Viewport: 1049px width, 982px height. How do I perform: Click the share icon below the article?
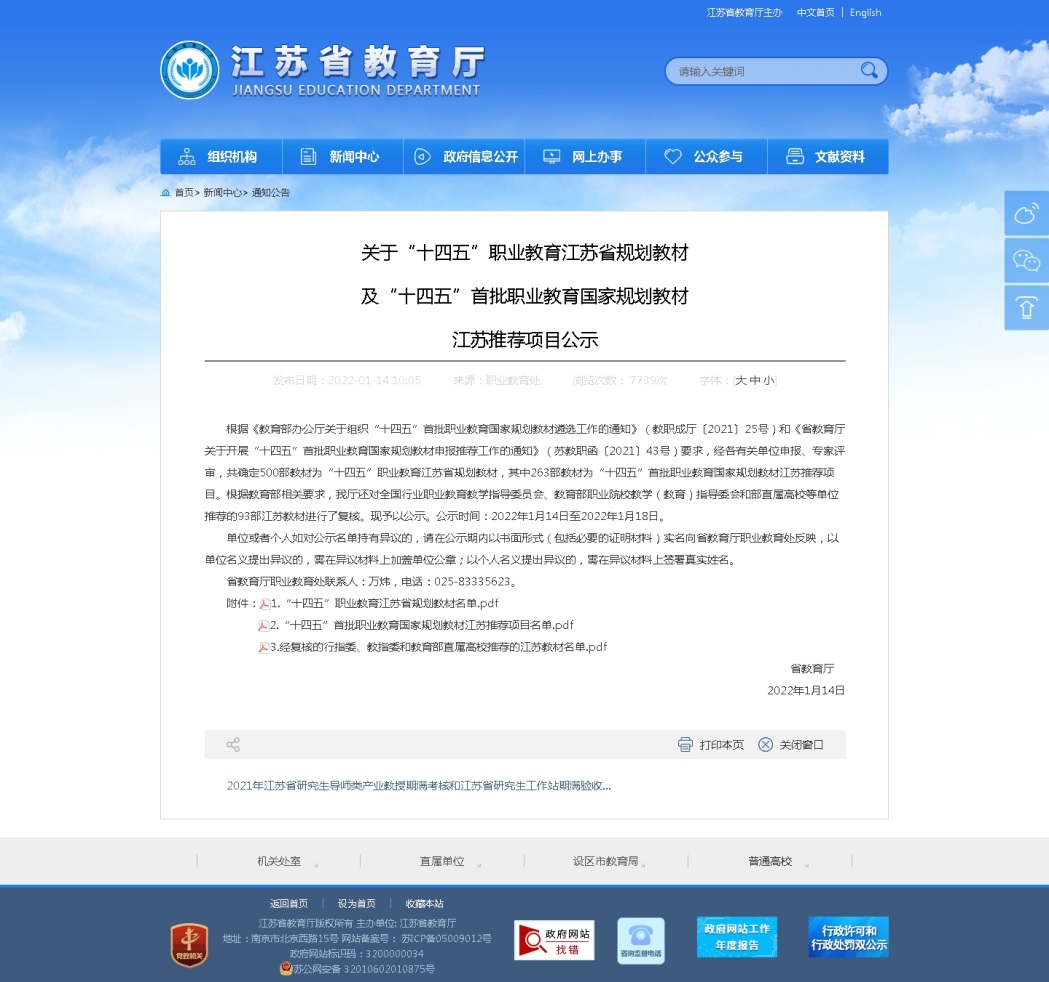point(233,745)
